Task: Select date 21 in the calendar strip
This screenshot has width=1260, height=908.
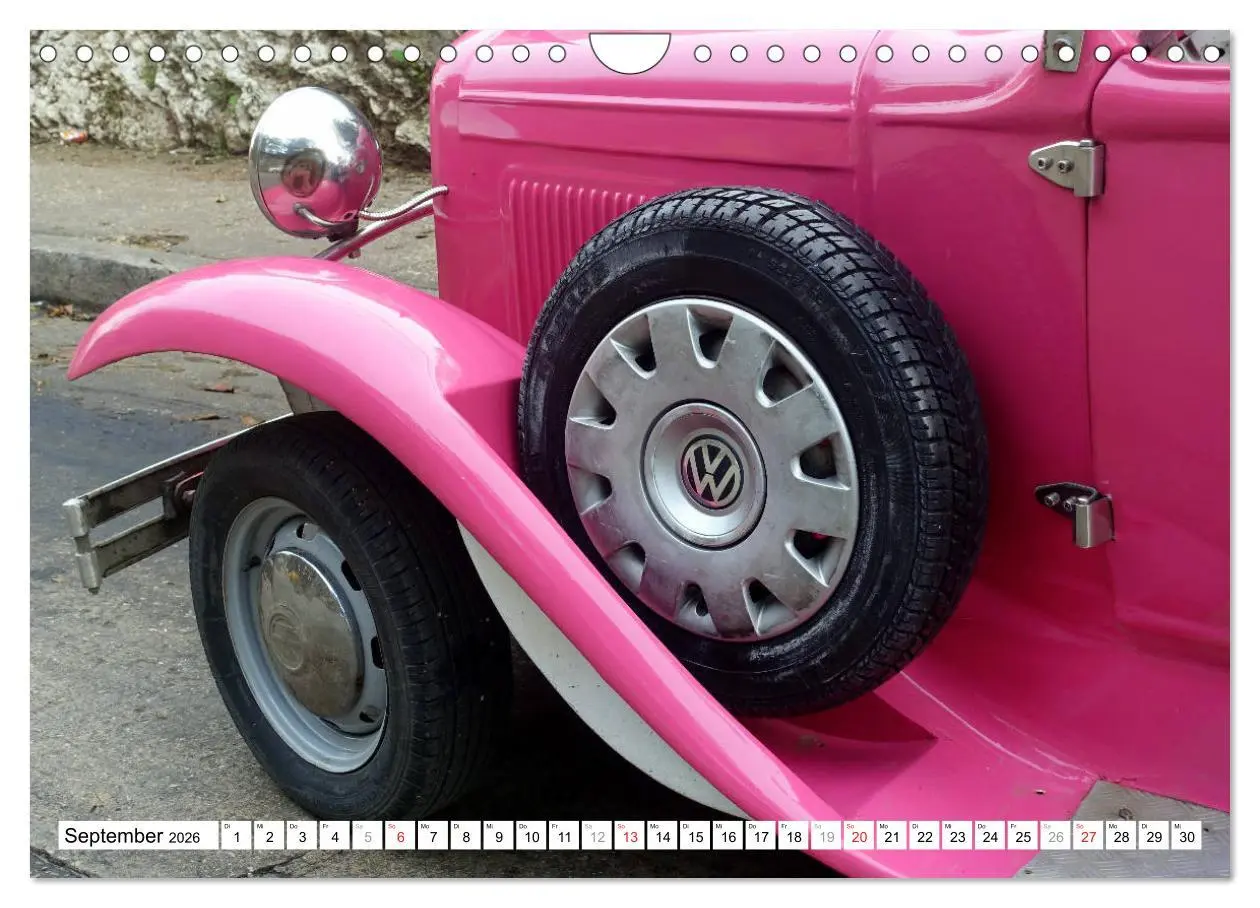Action: point(891,836)
